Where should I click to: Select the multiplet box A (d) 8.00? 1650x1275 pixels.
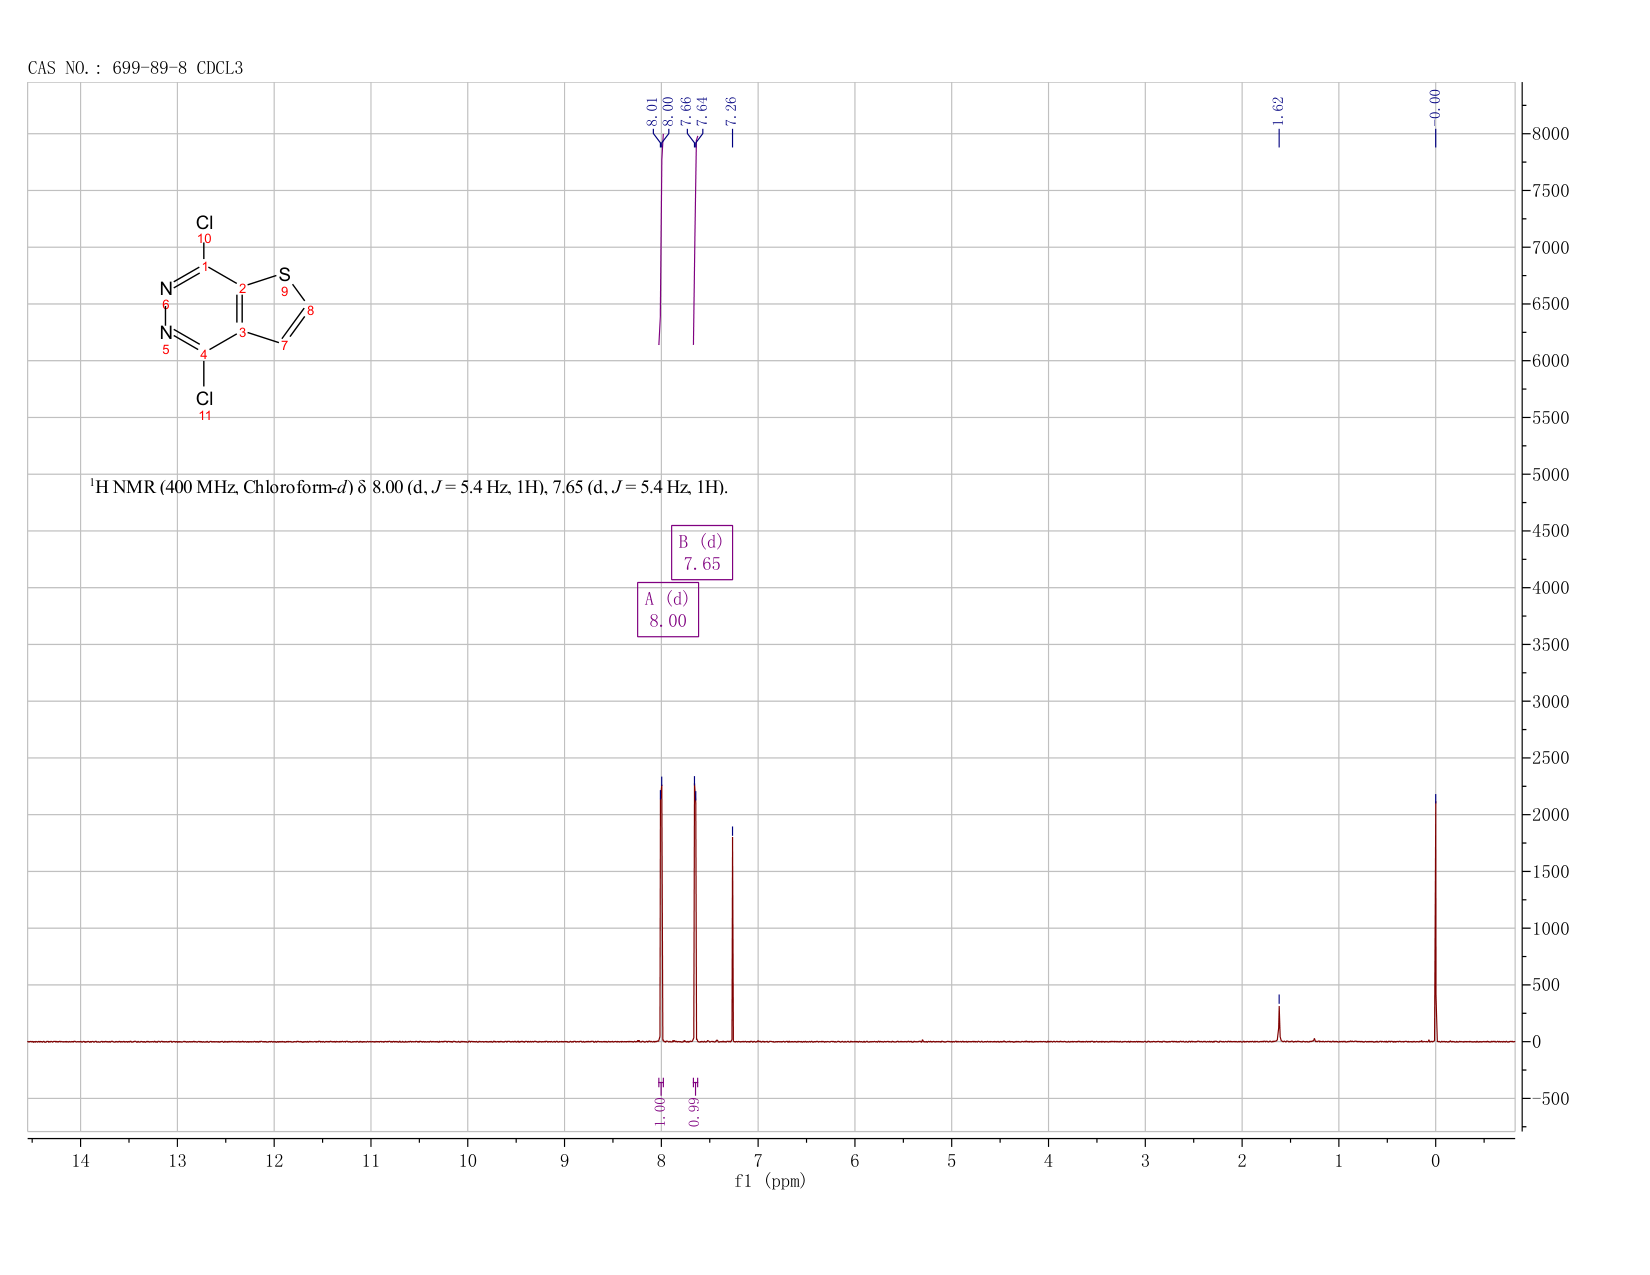pos(668,609)
